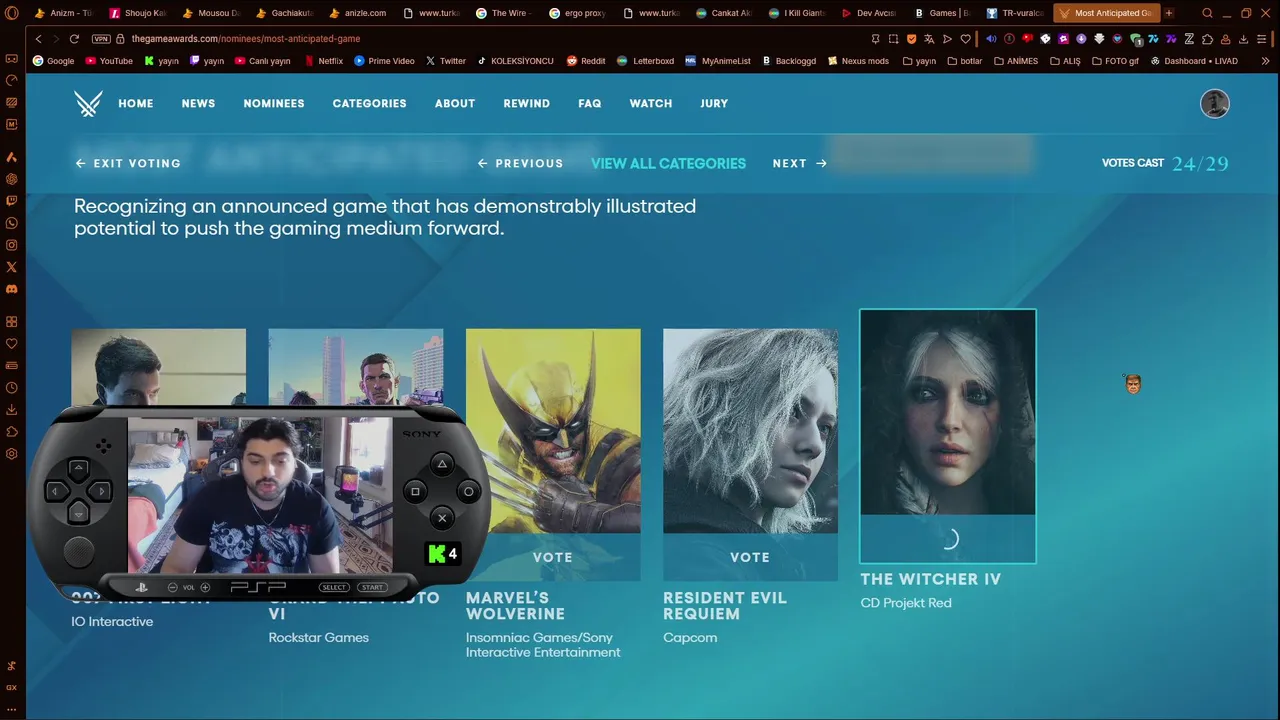
Task: Click the snapshot capture icon in toolbar
Action: (x=893, y=39)
